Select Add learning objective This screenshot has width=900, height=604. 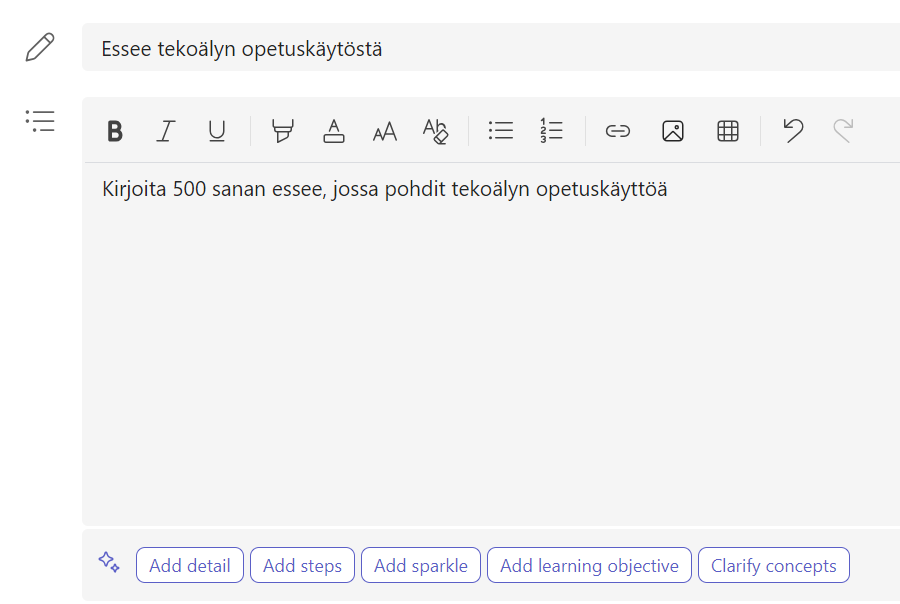click(x=589, y=566)
